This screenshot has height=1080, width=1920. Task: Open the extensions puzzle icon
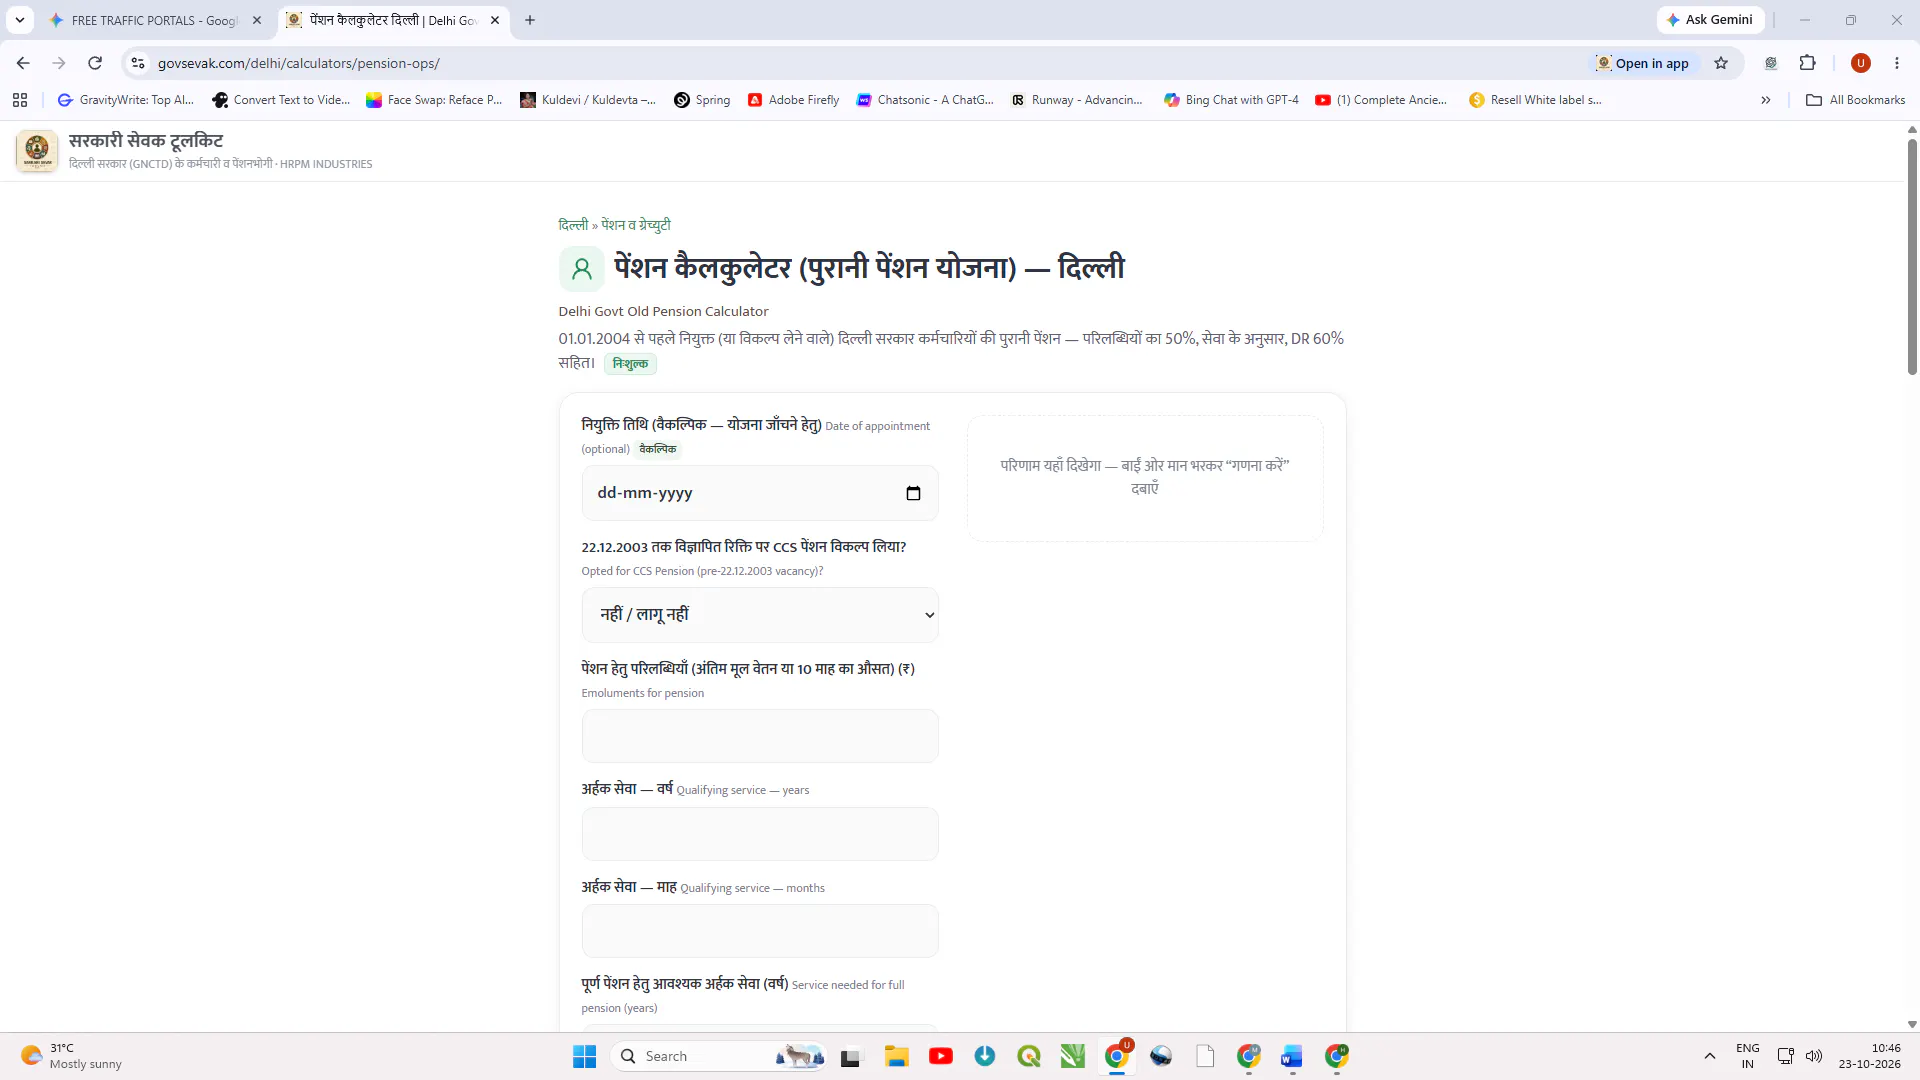(1807, 63)
